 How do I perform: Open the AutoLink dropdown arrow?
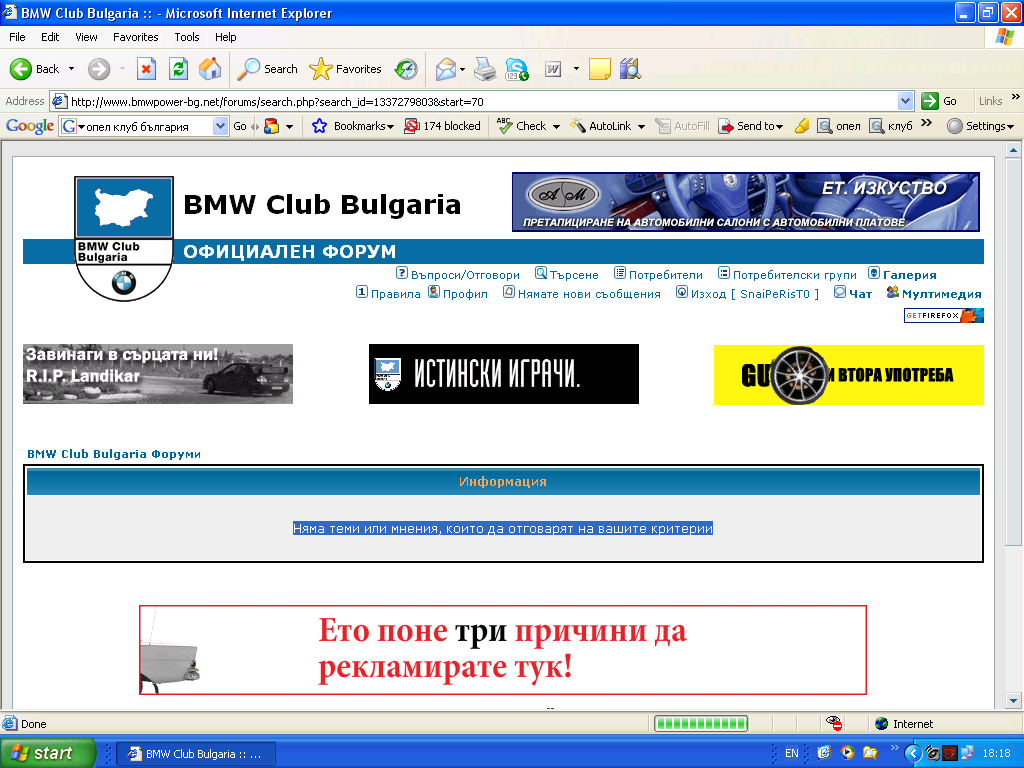641,127
